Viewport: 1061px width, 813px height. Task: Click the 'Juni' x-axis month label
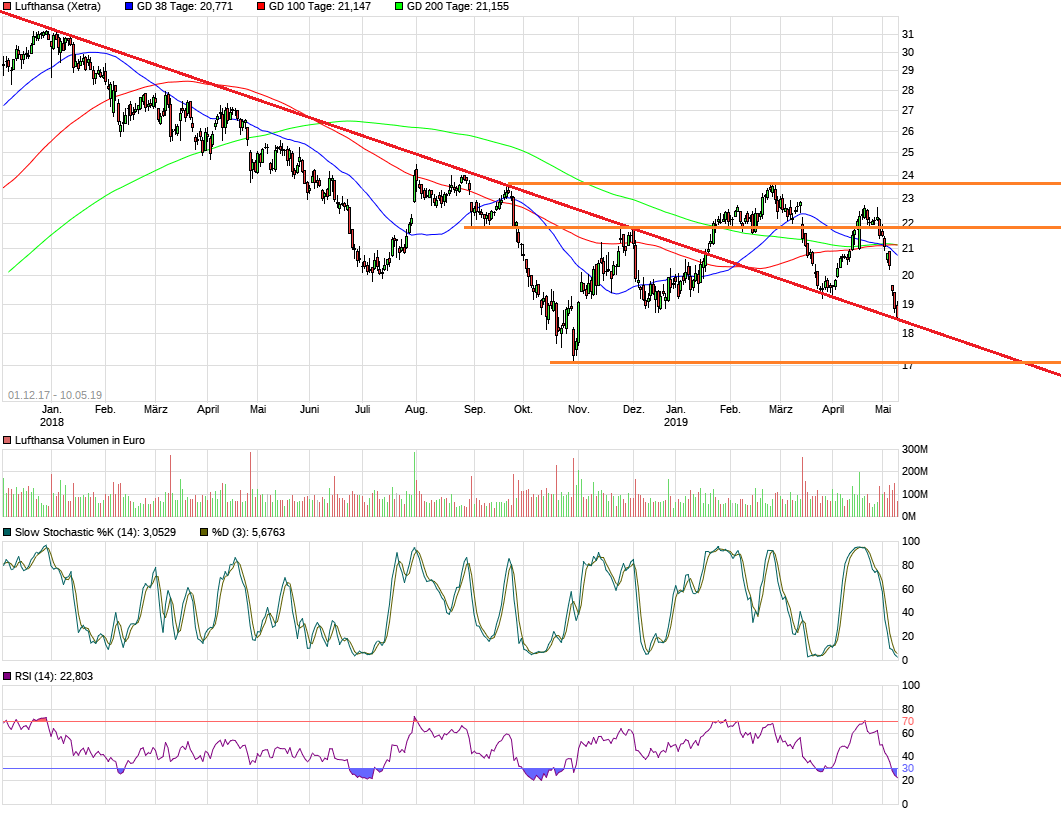click(x=309, y=409)
